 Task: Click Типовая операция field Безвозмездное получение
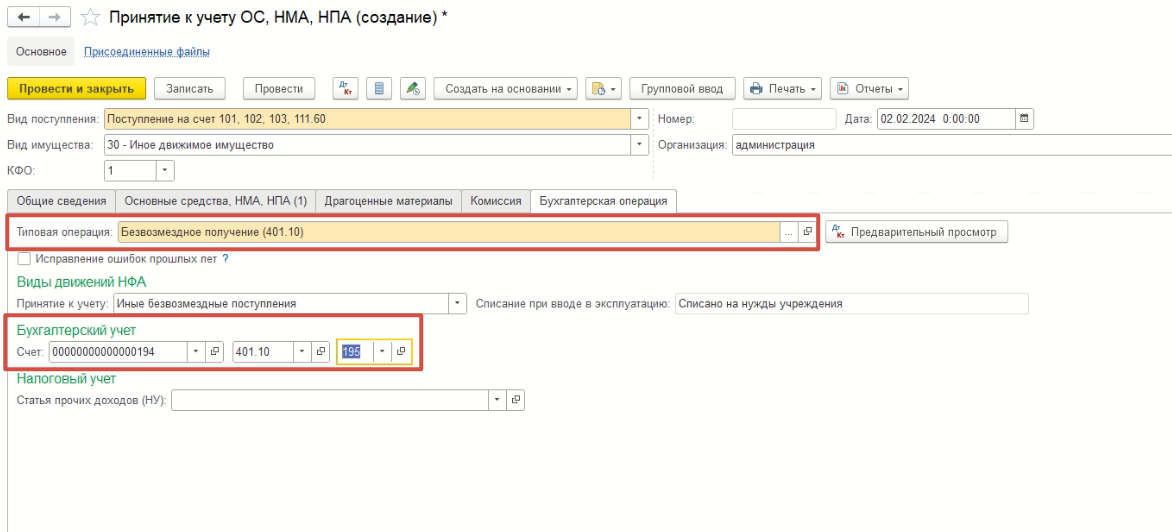click(448, 232)
